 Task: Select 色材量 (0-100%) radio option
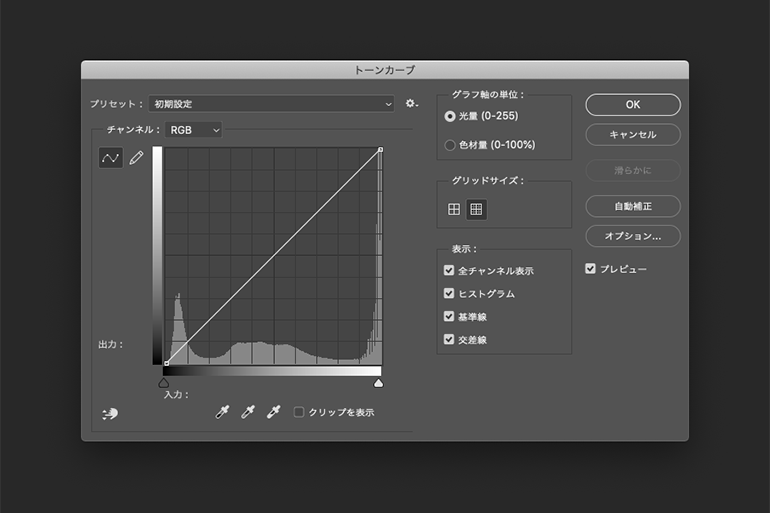(449, 145)
